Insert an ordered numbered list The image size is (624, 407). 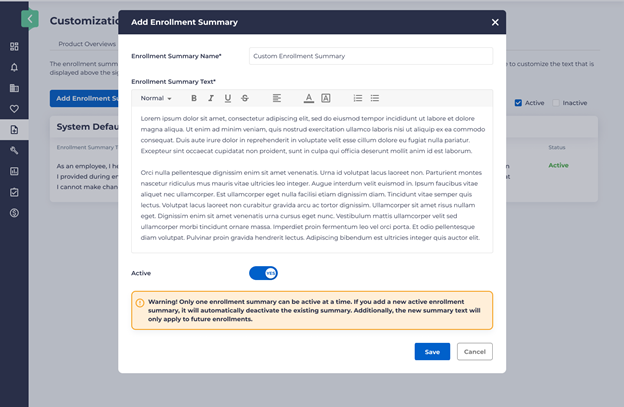coord(358,98)
